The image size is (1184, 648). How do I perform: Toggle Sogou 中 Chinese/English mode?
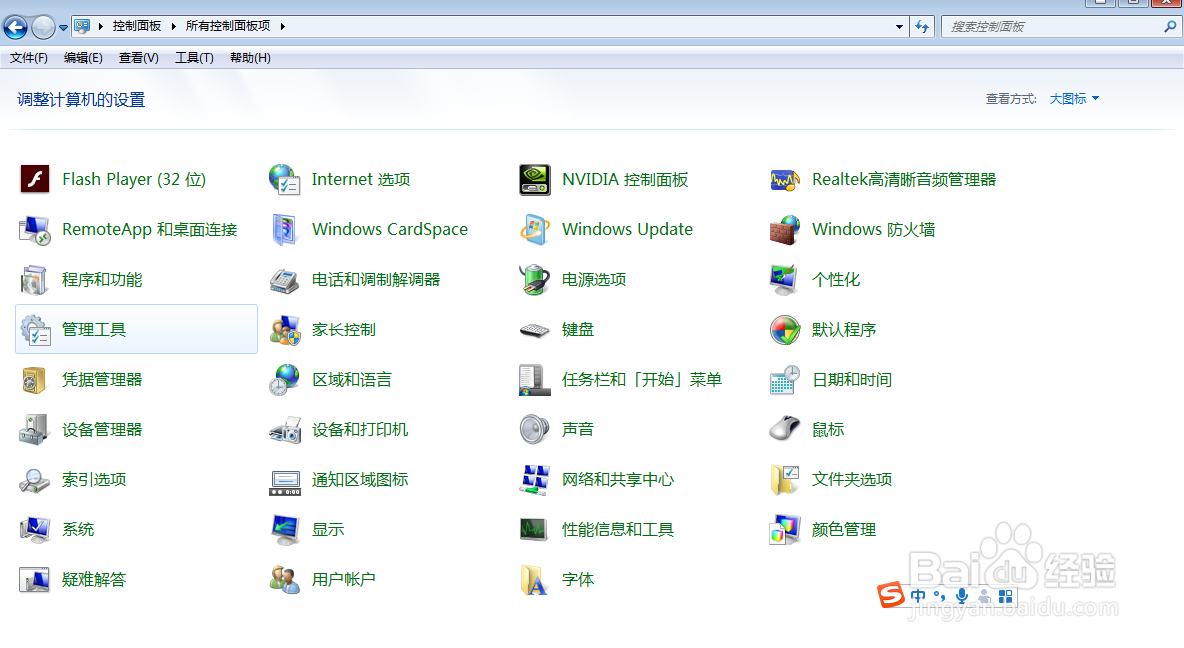918,596
